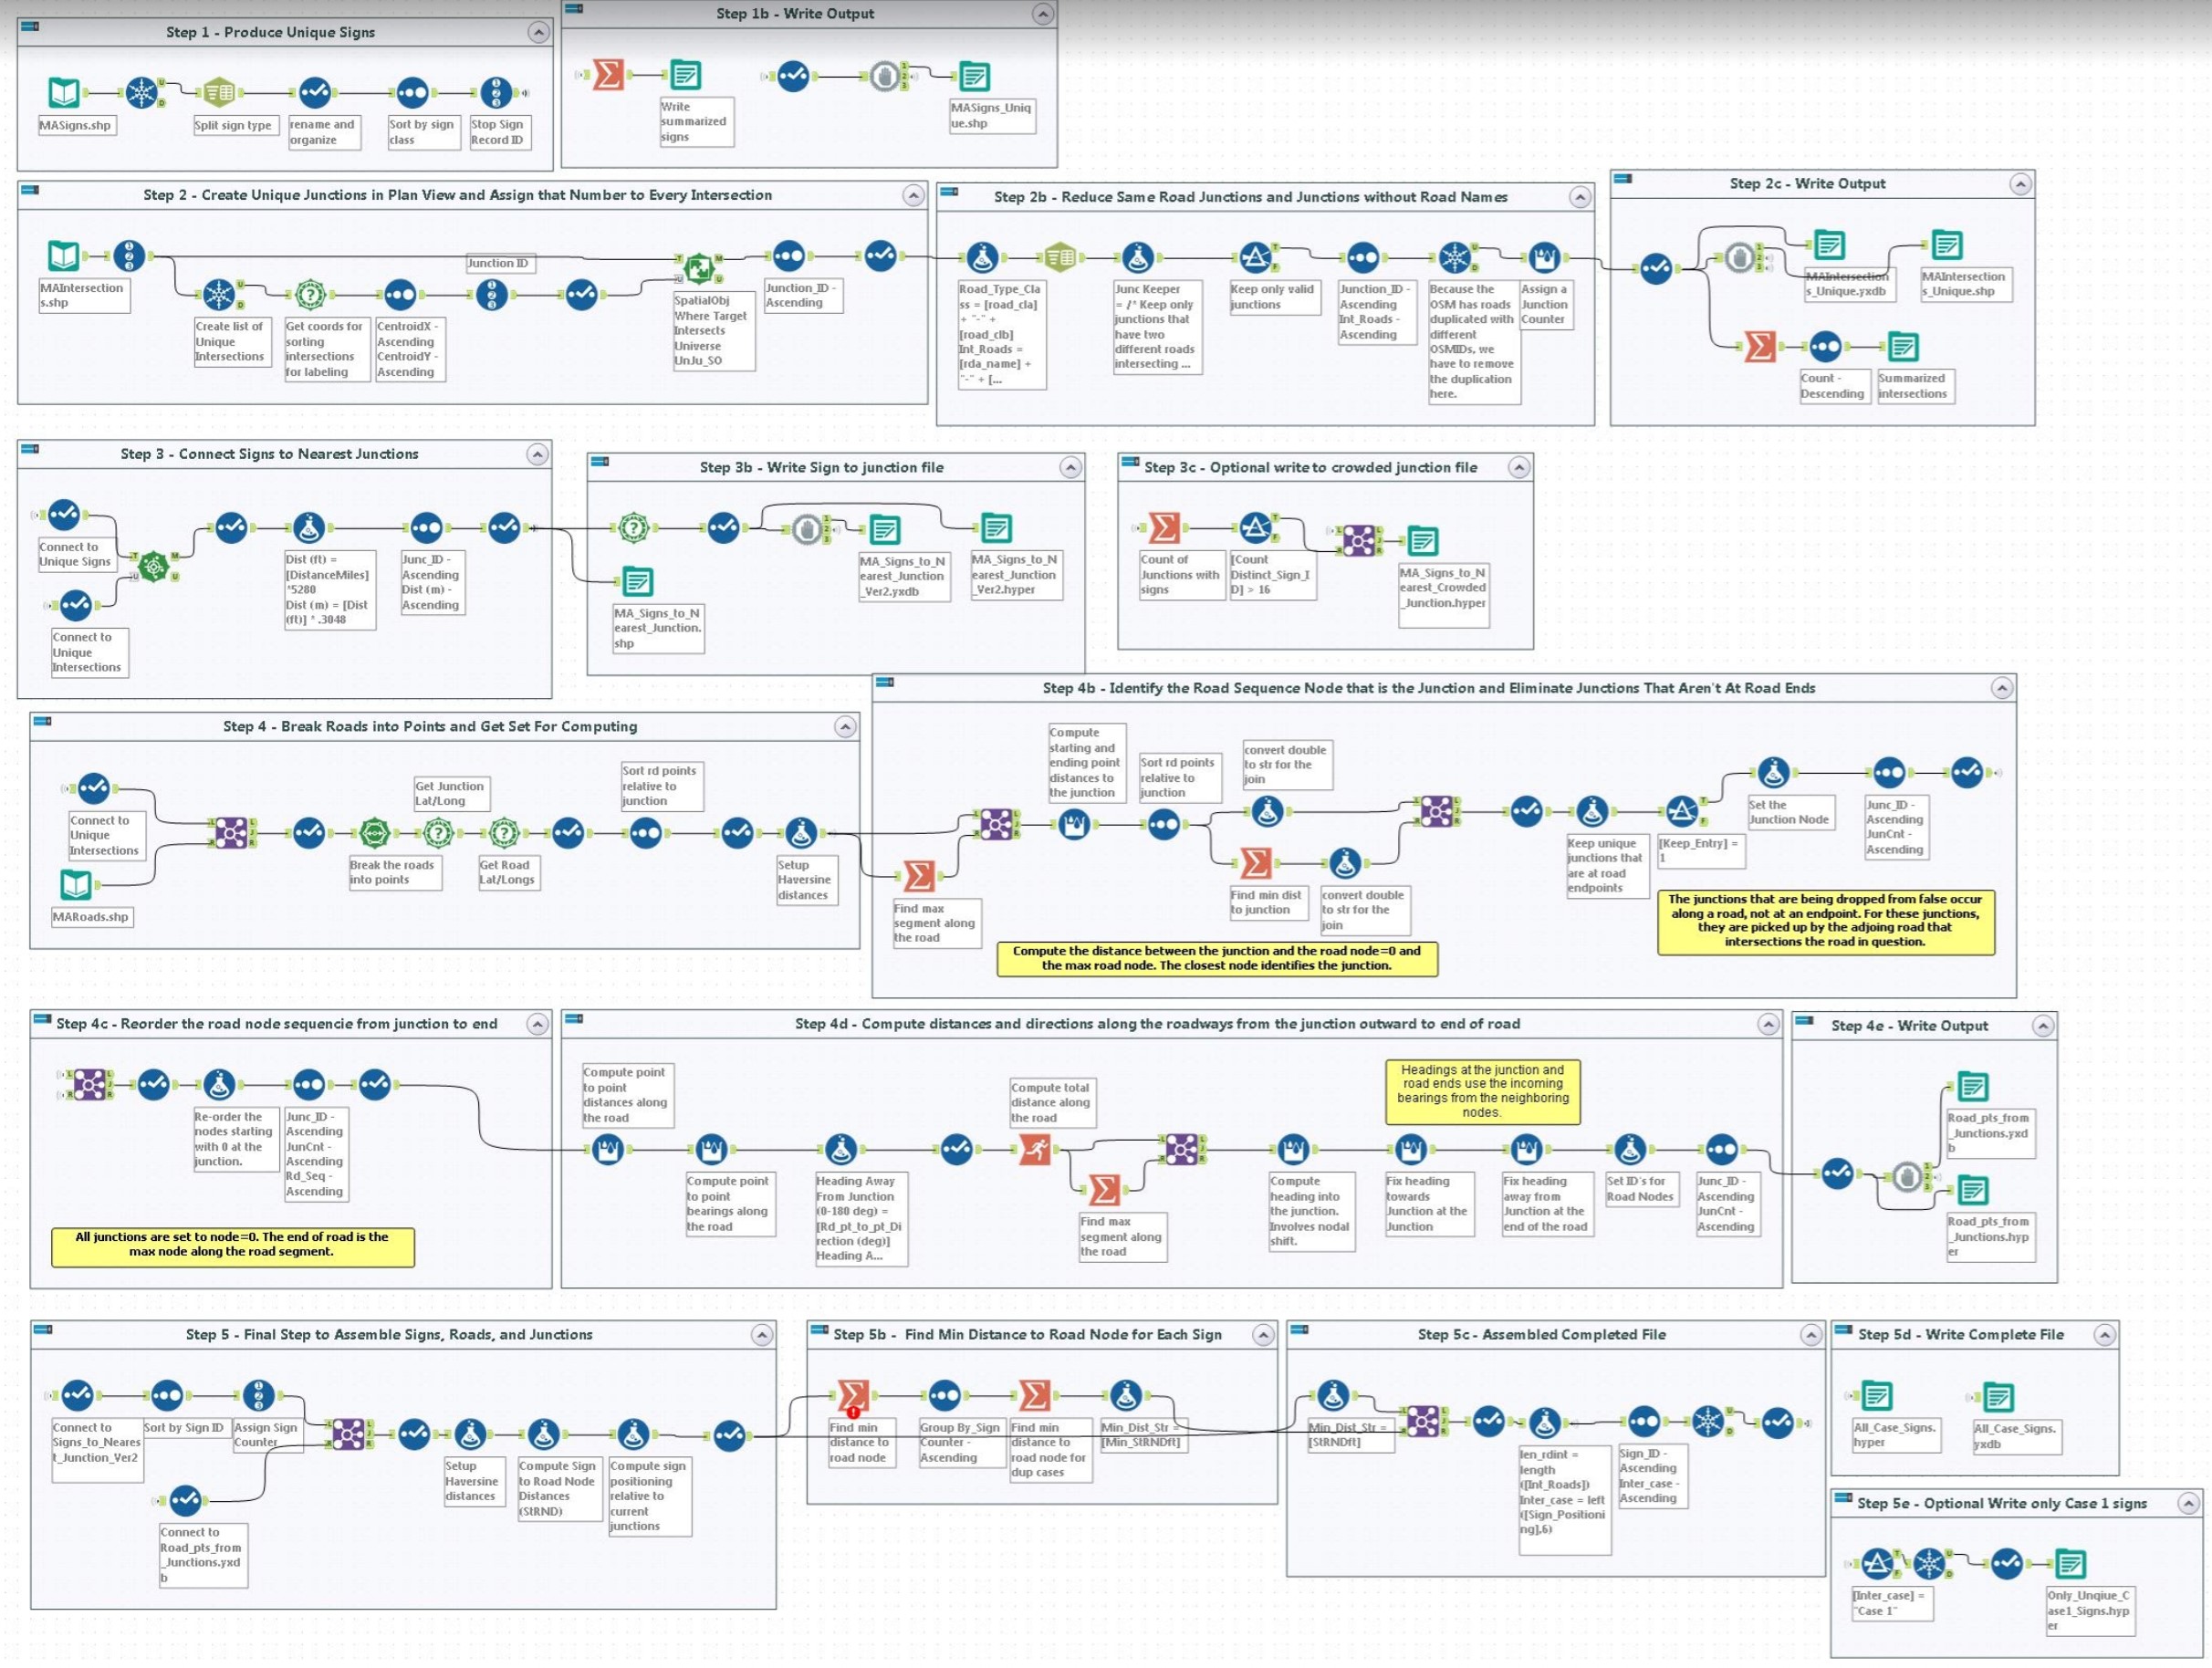Select the Find Nearest tool in Step 3
This screenshot has width=2212, height=1668.
pyautogui.click(x=153, y=567)
